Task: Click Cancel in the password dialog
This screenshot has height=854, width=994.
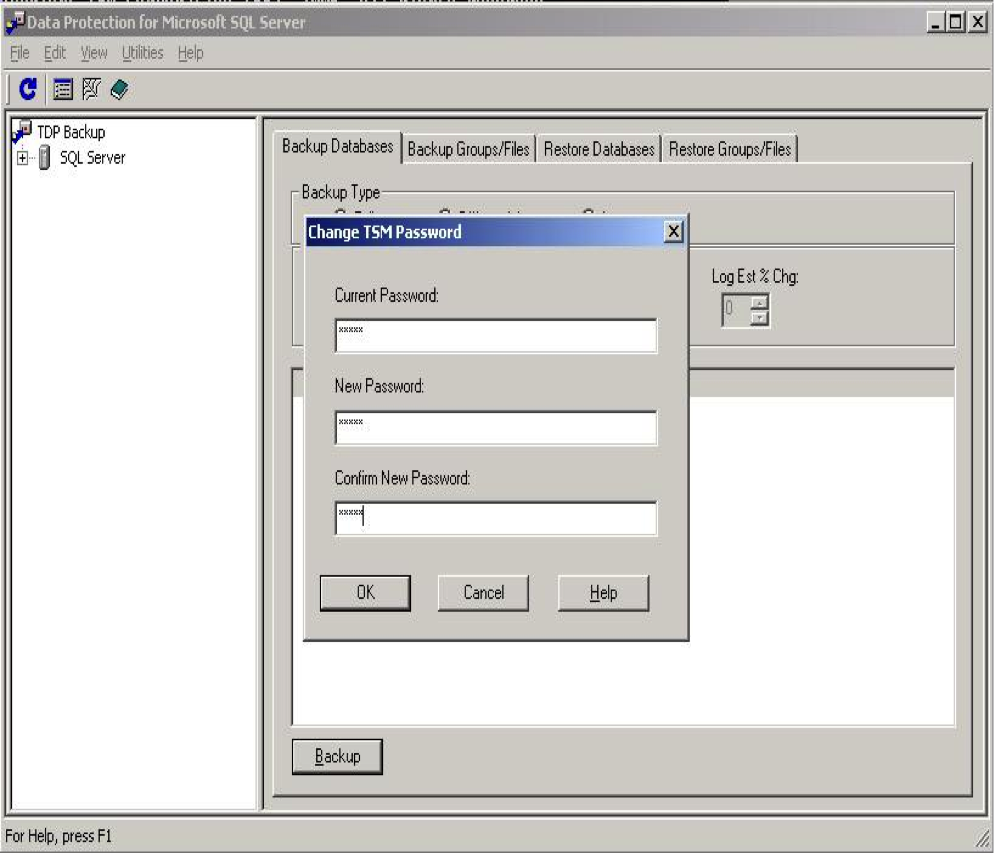Action: pos(483,593)
